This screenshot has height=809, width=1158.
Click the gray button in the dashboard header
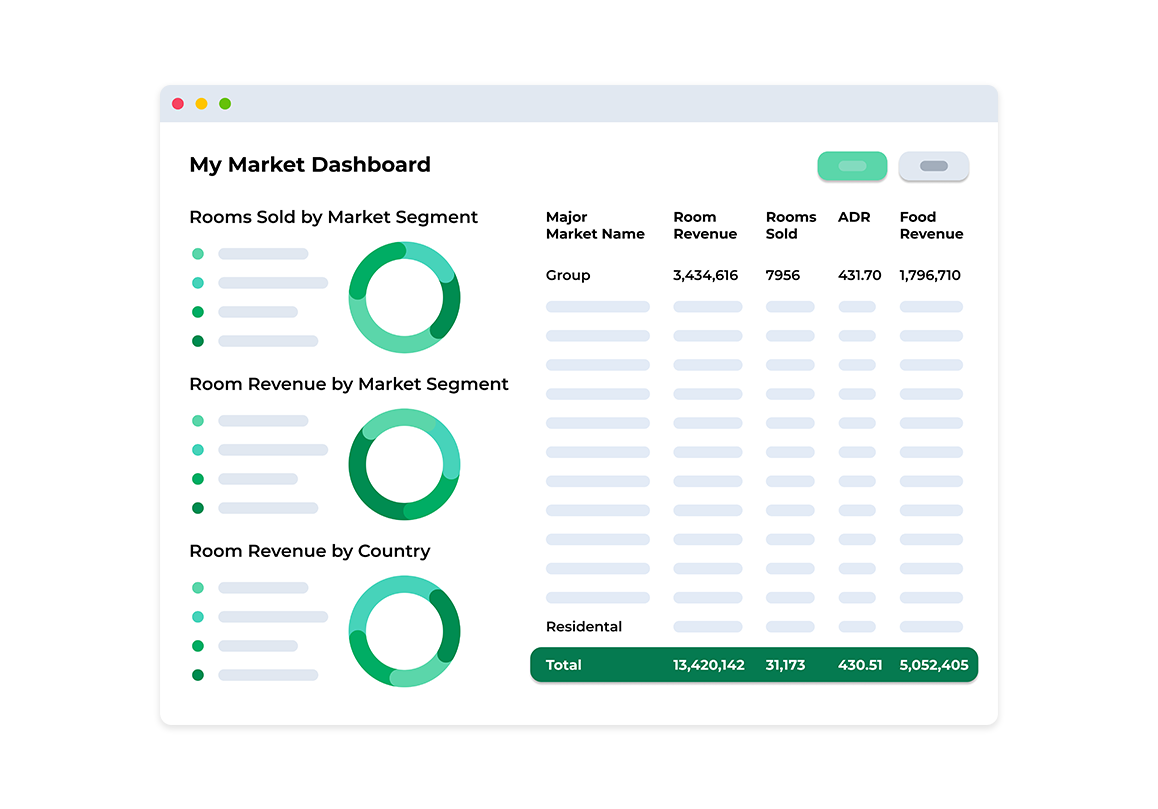pyautogui.click(x=933, y=166)
